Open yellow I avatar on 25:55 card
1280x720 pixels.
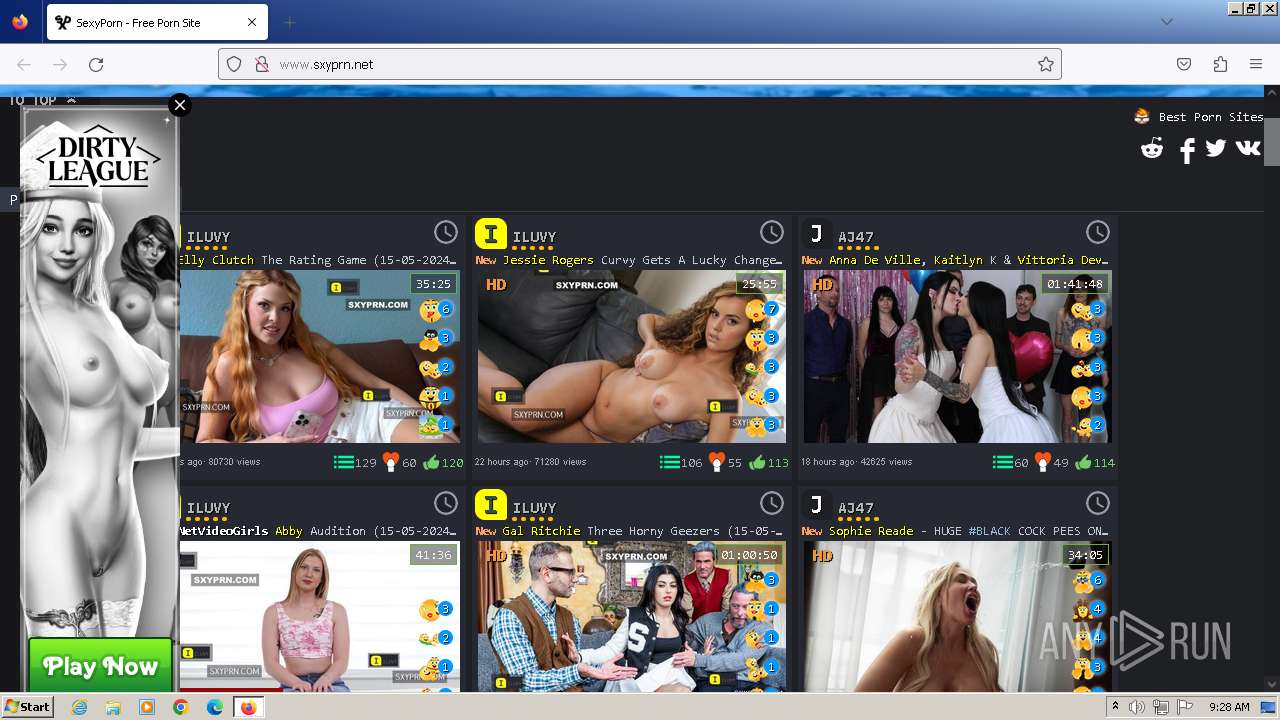[490, 234]
